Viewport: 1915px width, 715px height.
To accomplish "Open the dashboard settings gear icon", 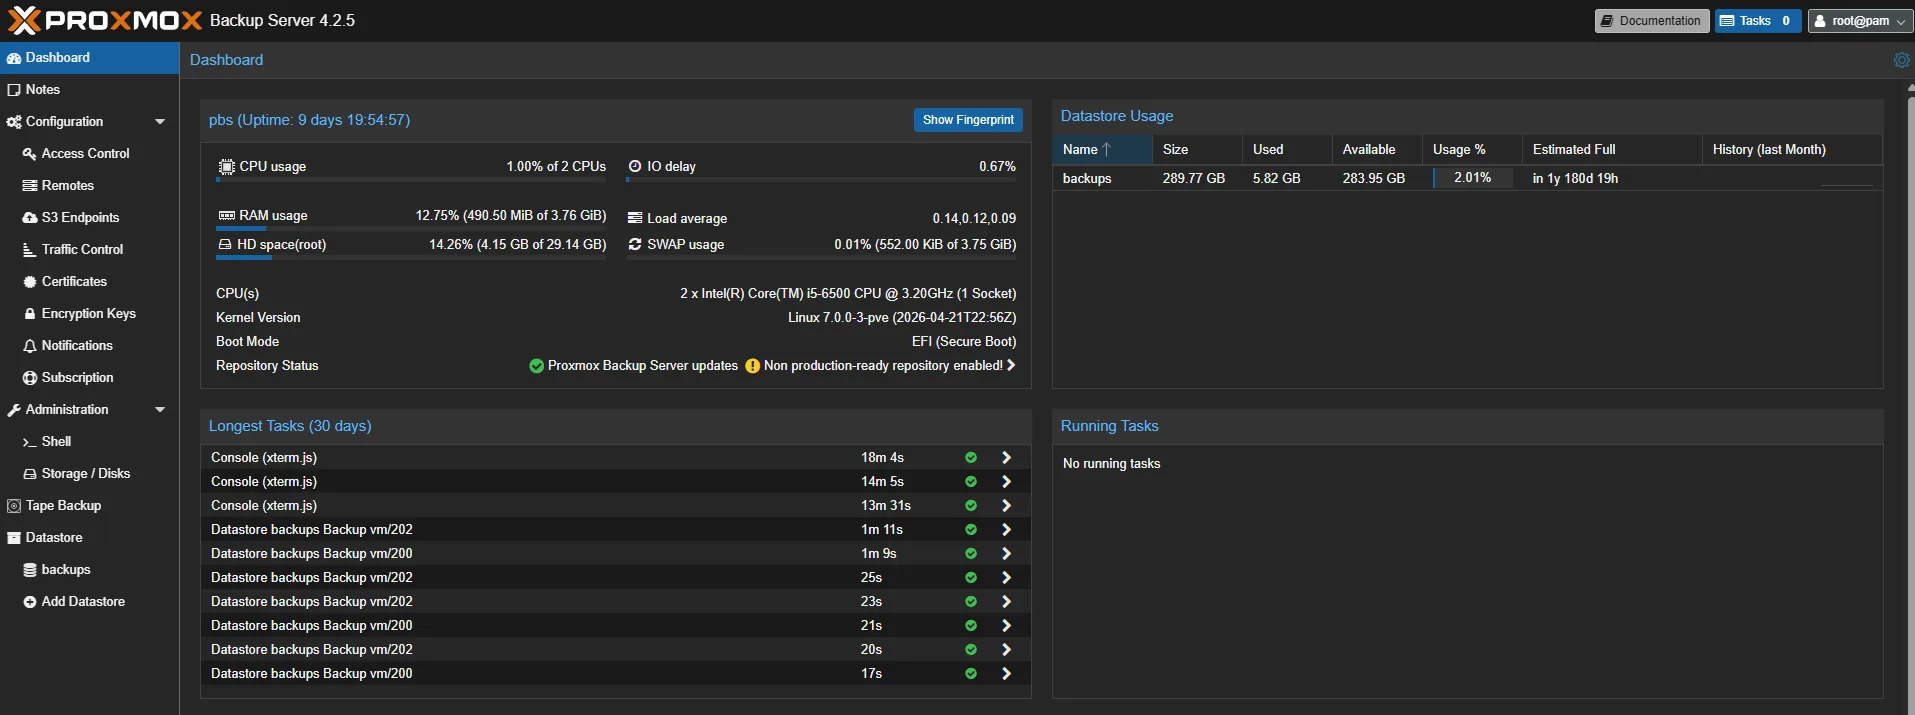I will click(1901, 60).
